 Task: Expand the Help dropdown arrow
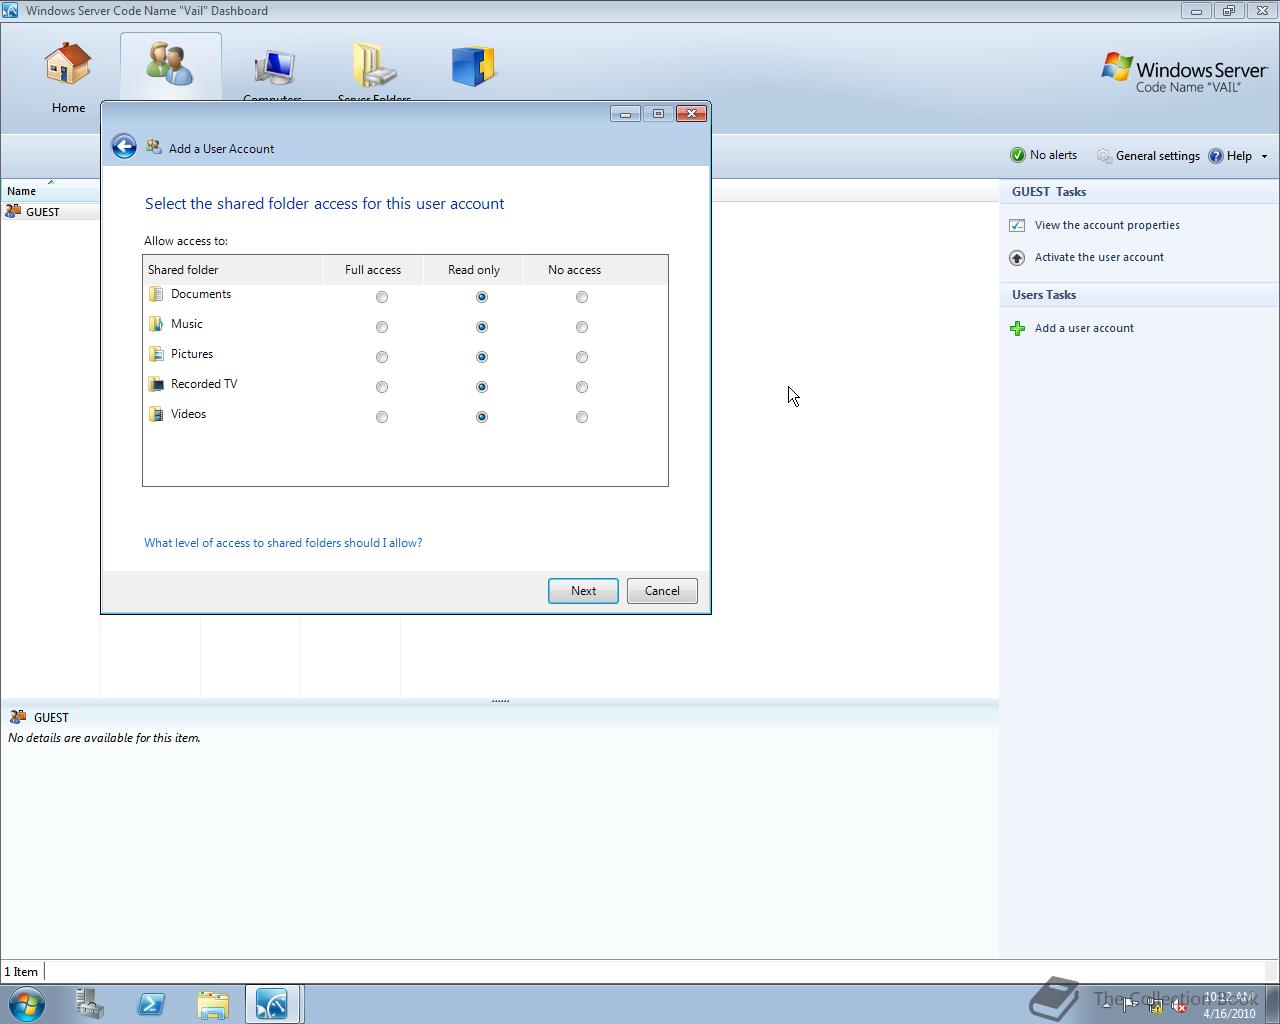pyautogui.click(x=1264, y=156)
